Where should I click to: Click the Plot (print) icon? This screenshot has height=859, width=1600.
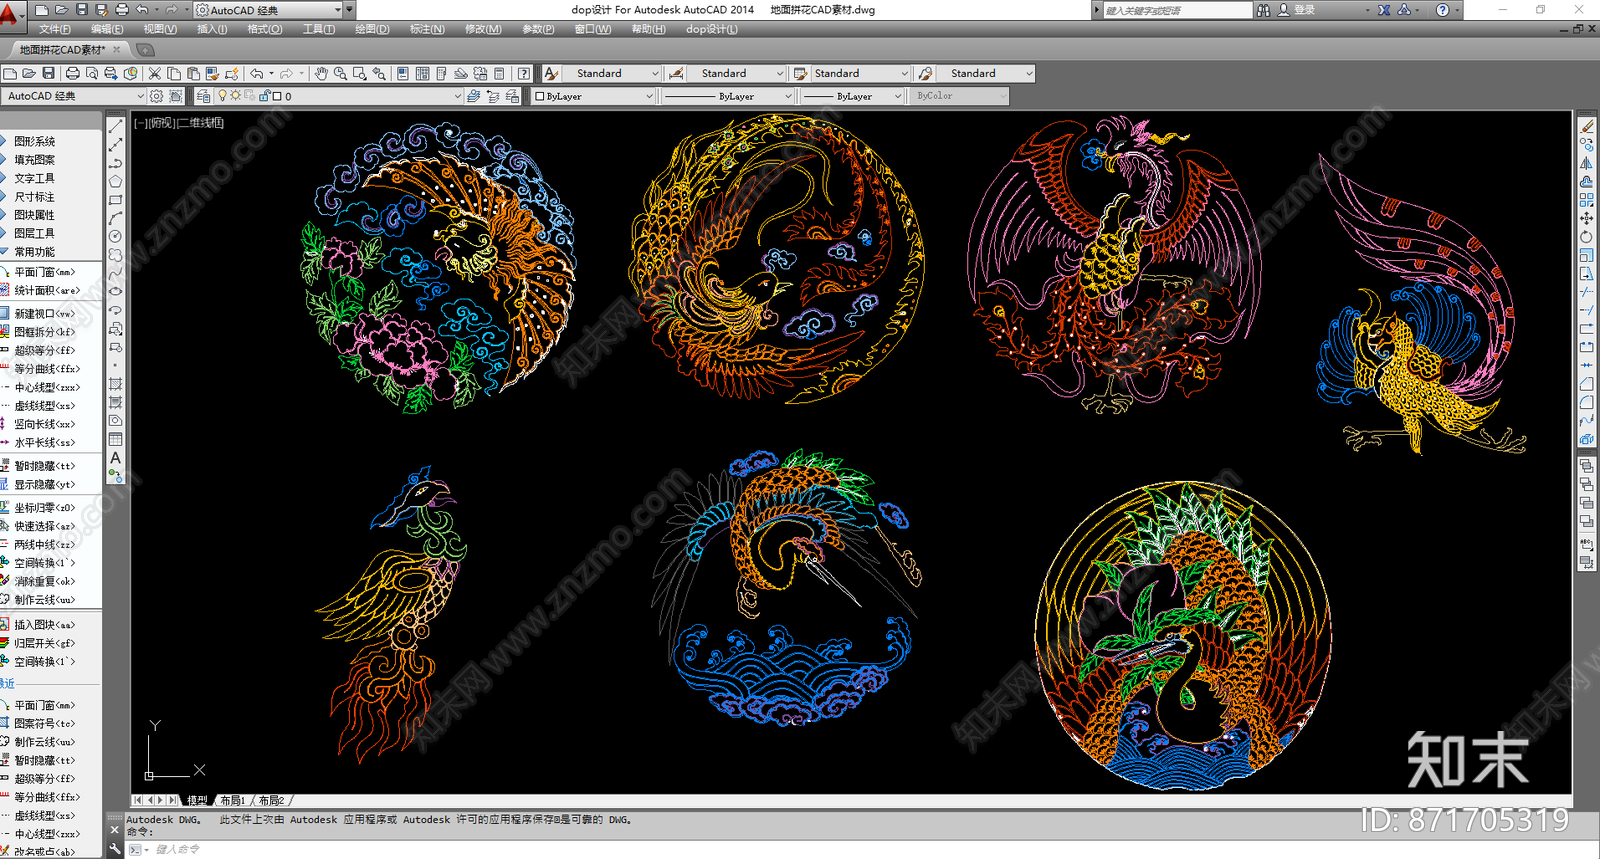[73, 73]
